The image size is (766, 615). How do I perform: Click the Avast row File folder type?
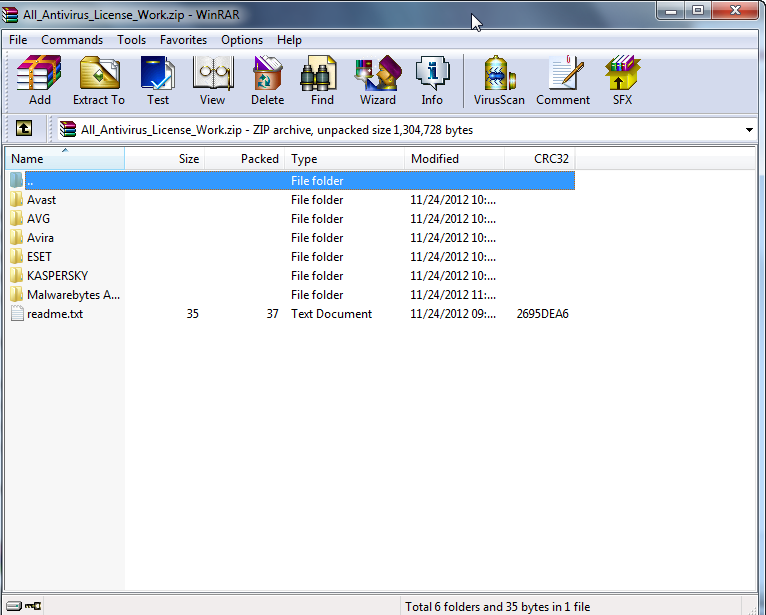[x=317, y=199]
